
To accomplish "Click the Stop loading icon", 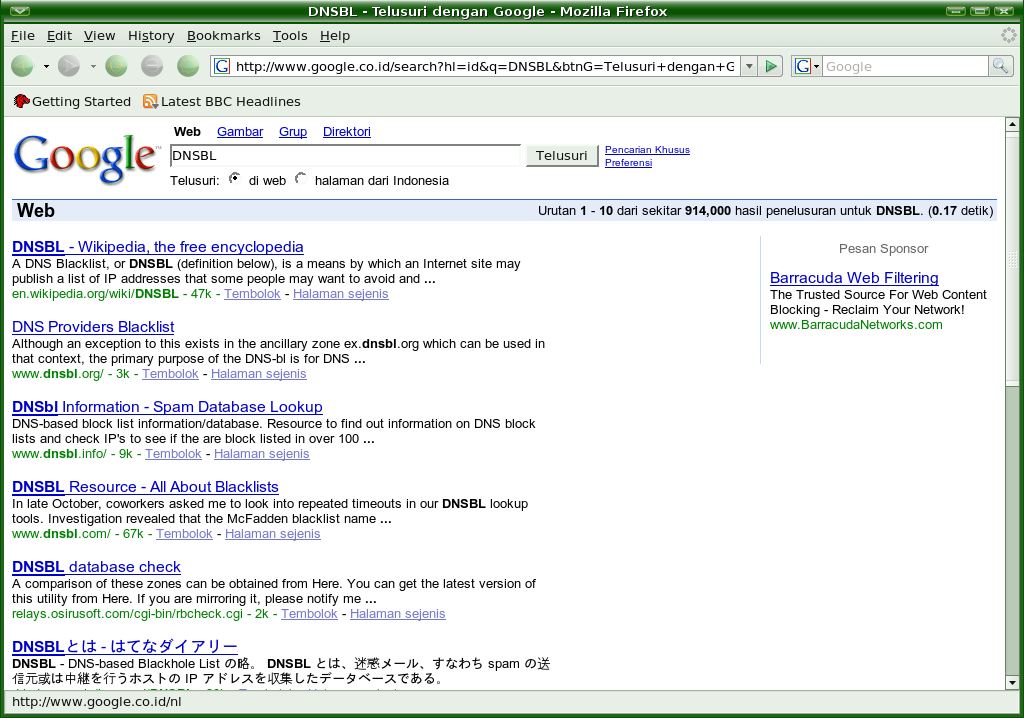I will (152, 66).
